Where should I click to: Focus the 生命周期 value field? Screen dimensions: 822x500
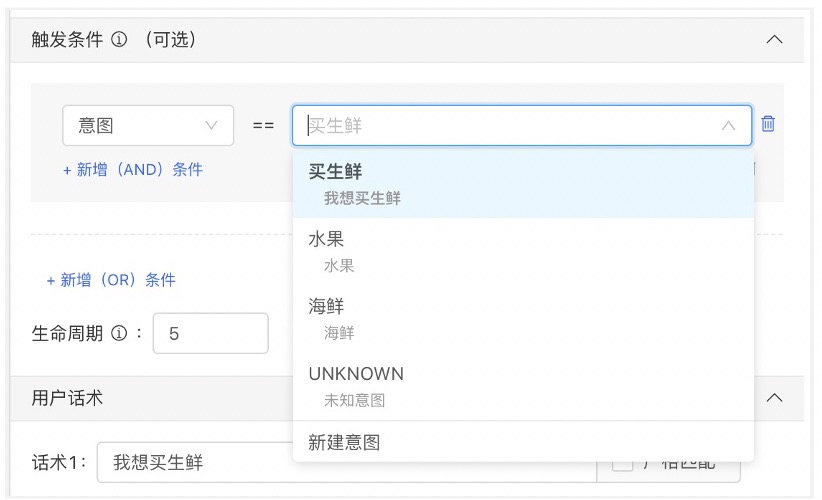pyautogui.click(x=211, y=333)
